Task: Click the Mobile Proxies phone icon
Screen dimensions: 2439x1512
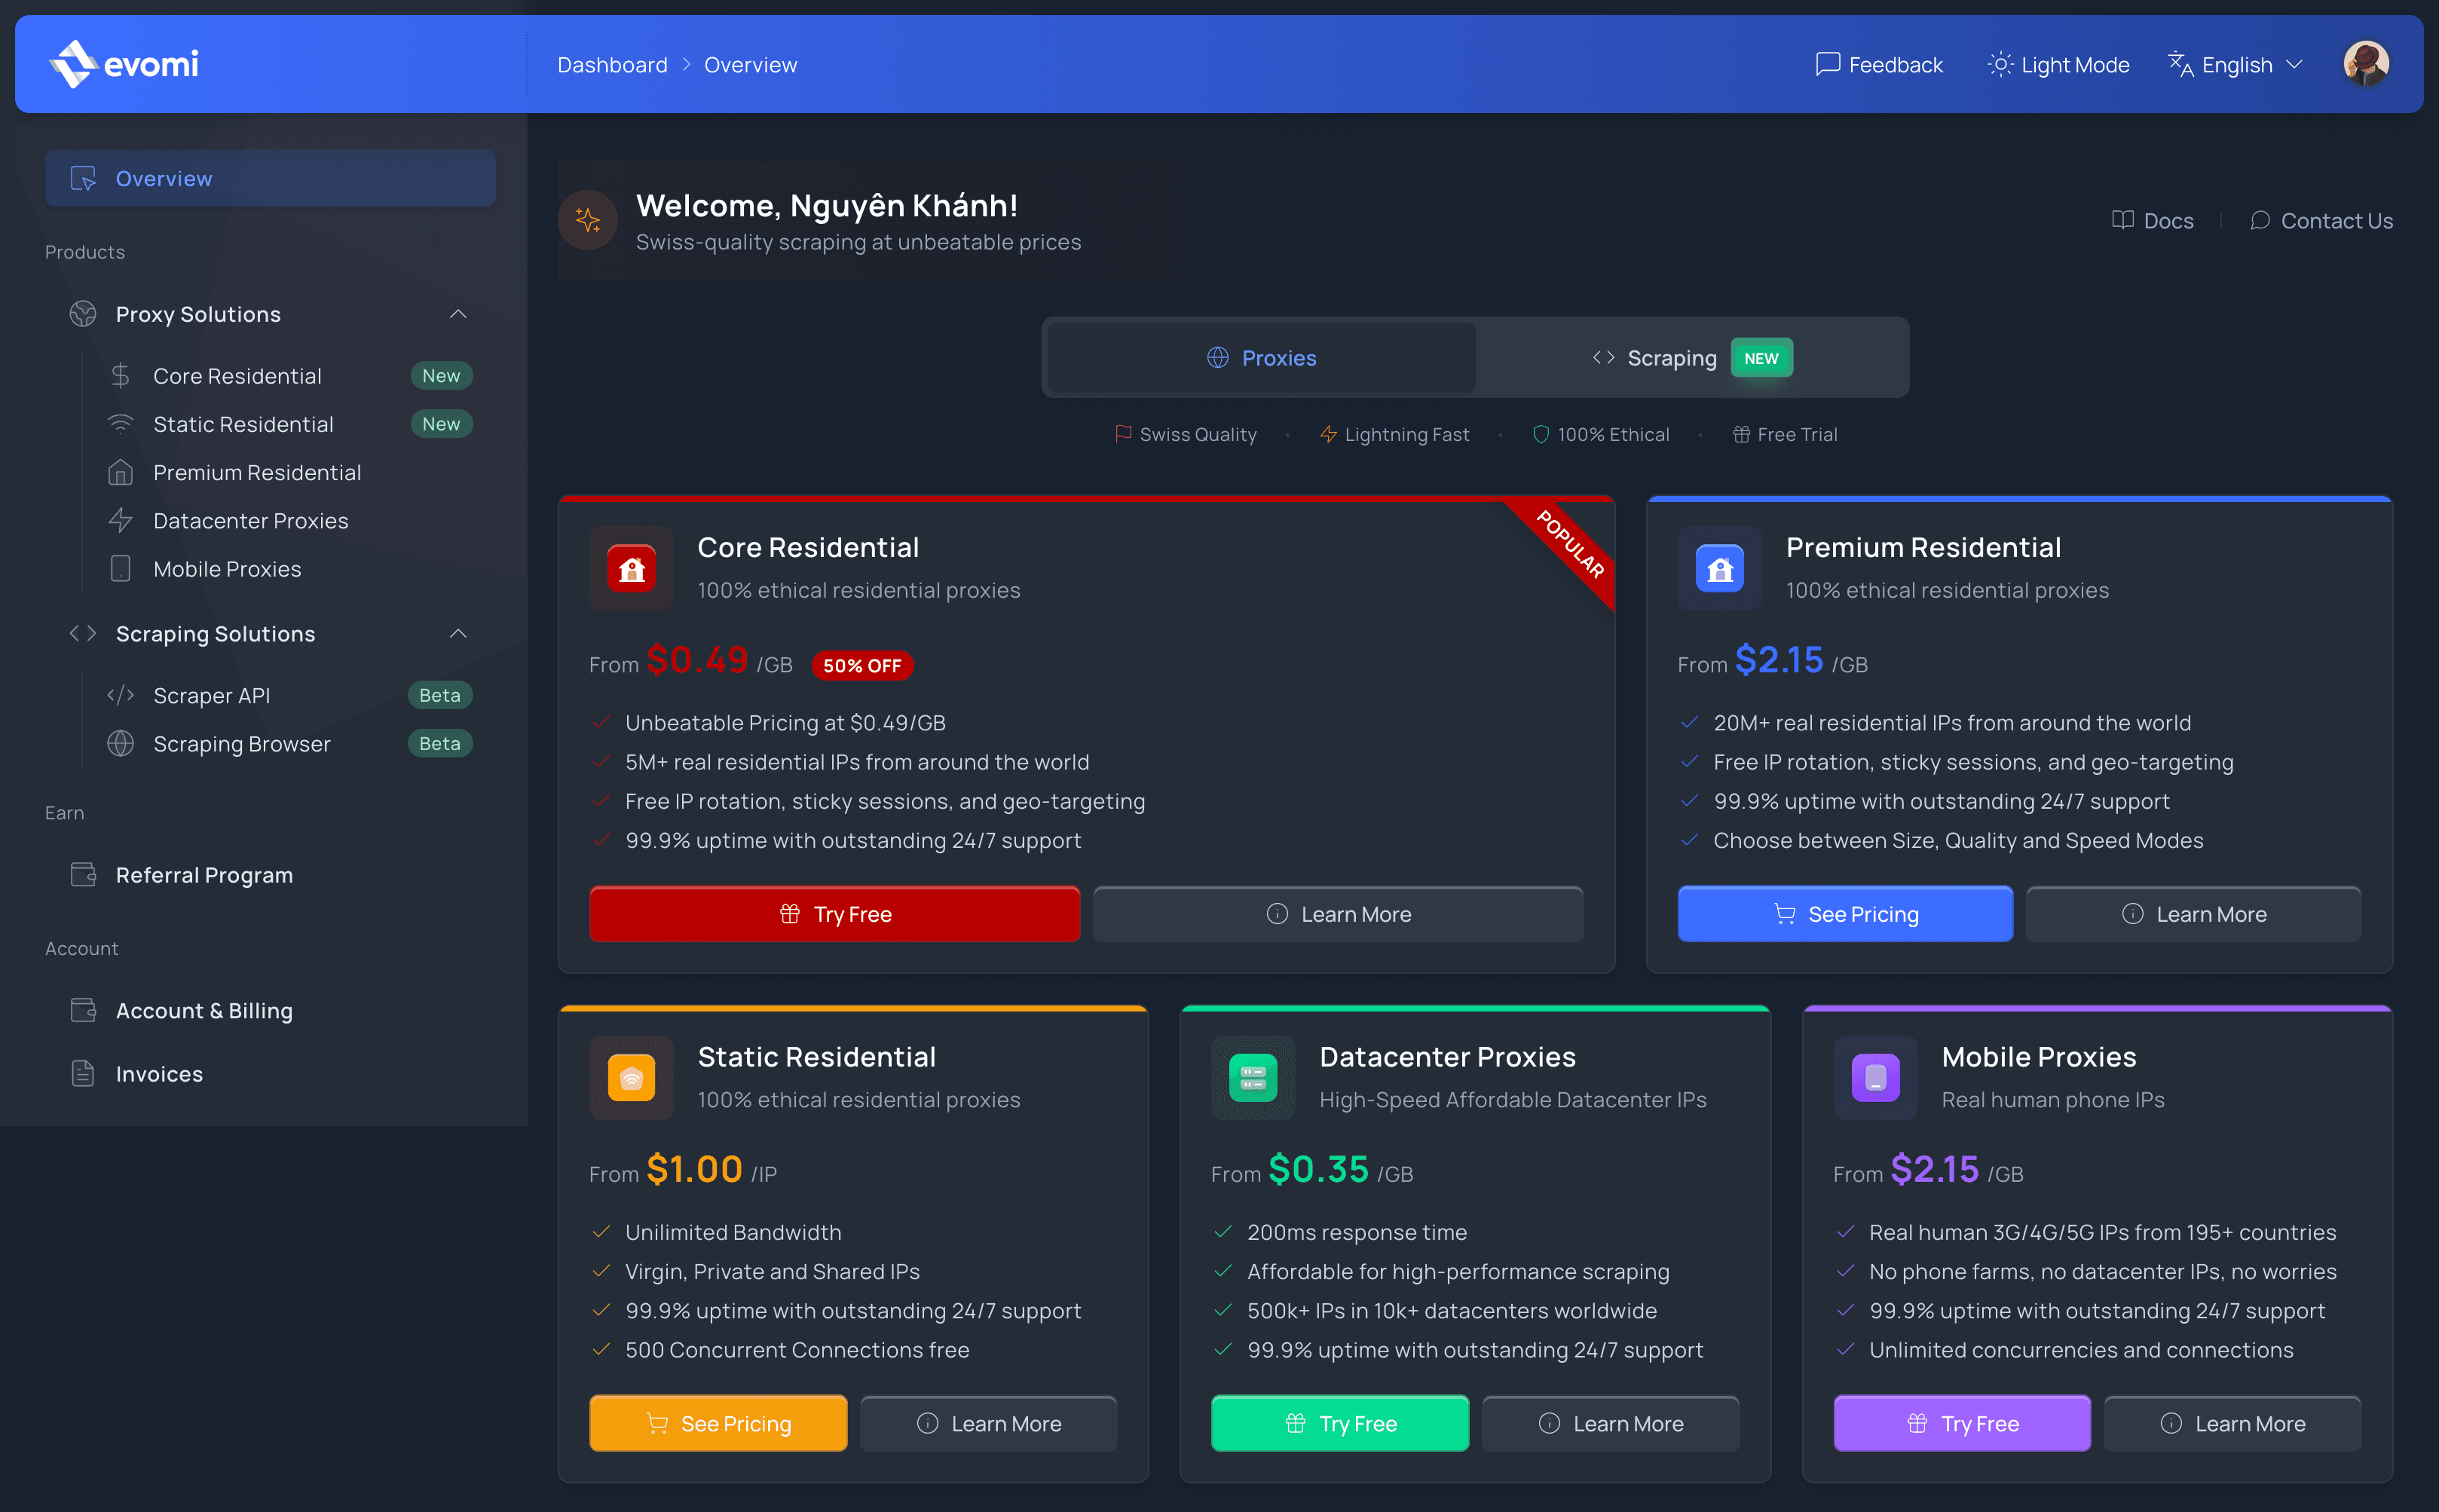Action: 120,568
